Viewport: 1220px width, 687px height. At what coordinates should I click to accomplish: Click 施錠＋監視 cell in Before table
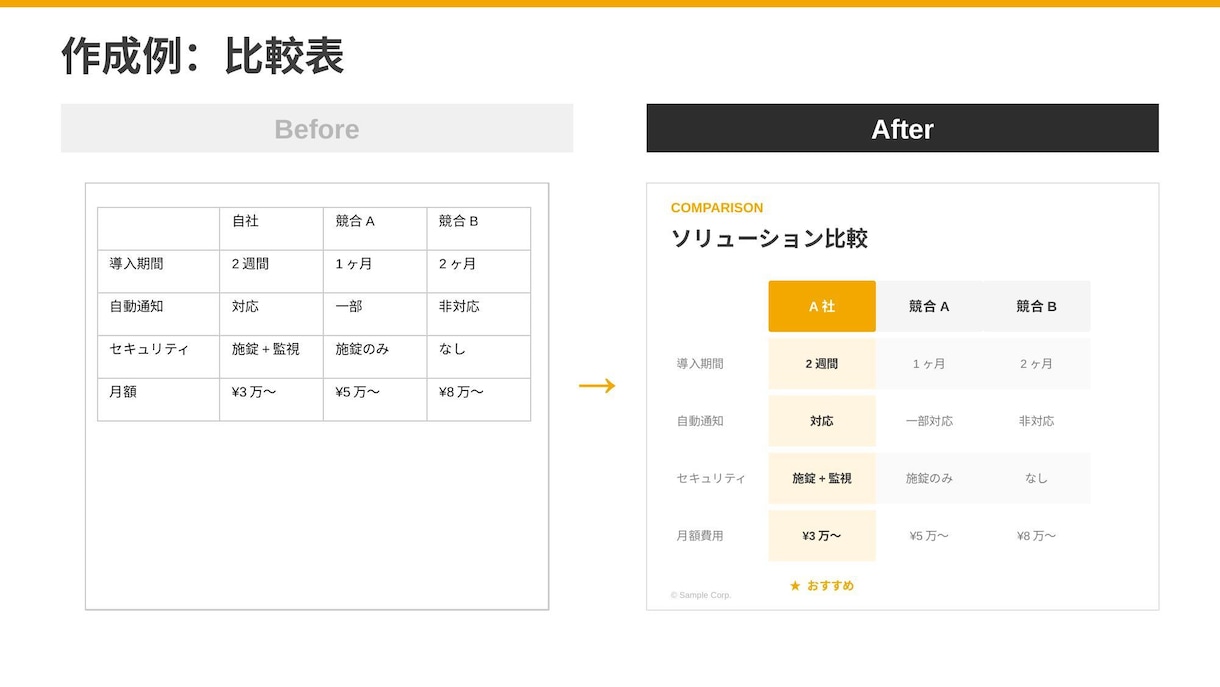coord(271,358)
